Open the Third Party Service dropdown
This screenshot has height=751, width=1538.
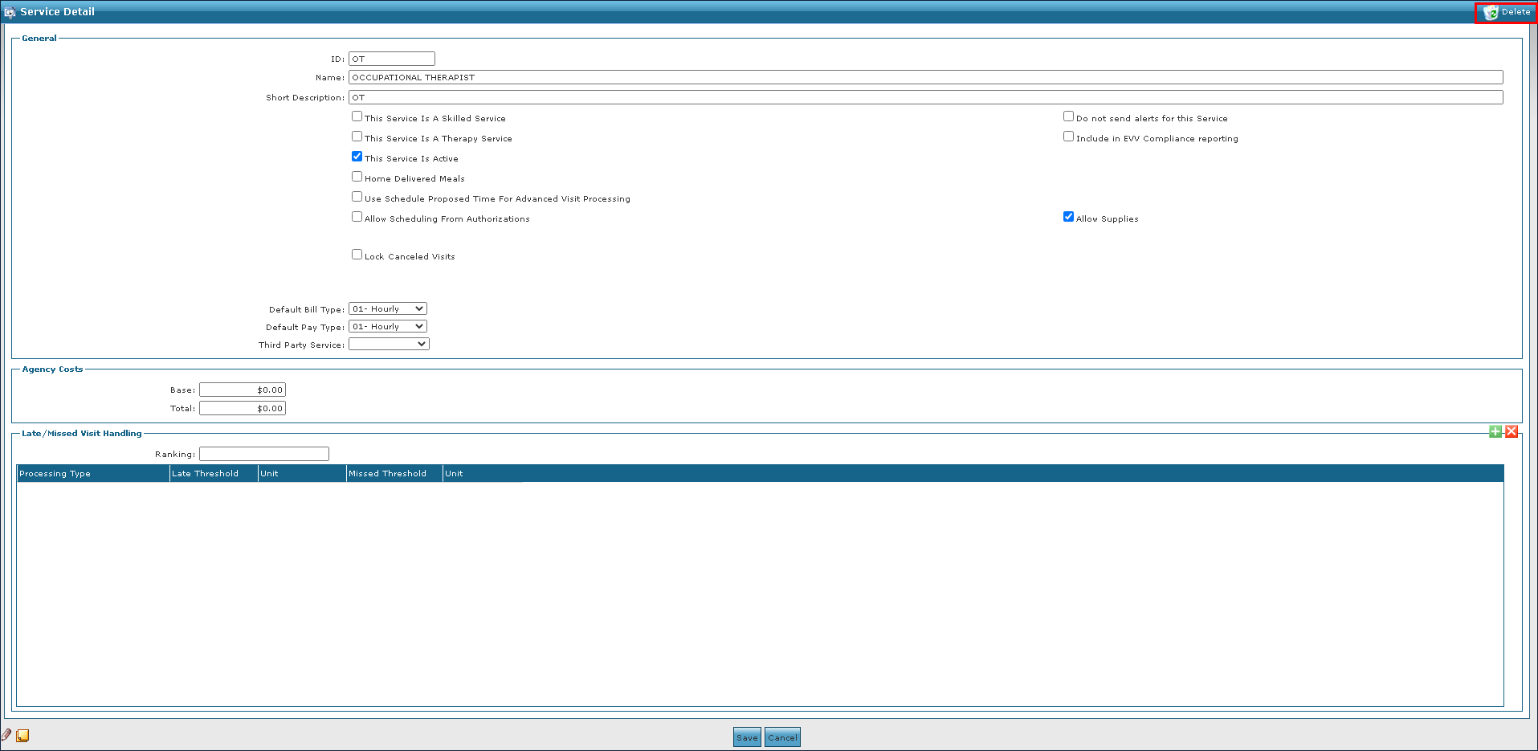(x=389, y=344)
